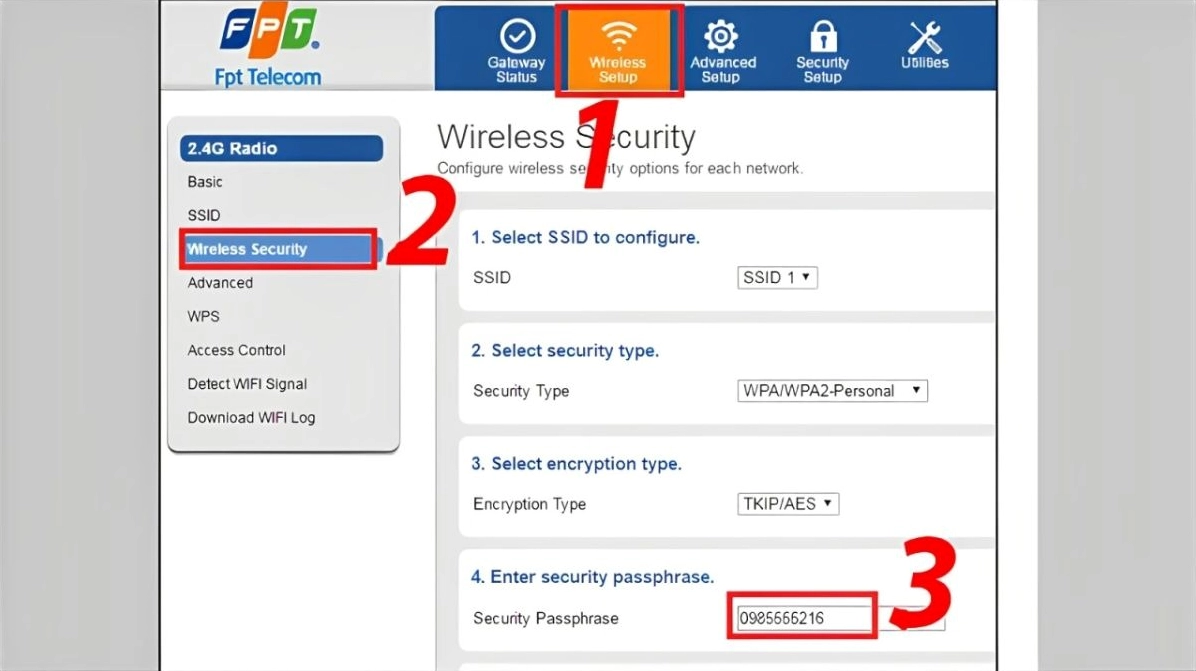
Task: Click inside the Security Passphrase field
Action: point(803,618)
